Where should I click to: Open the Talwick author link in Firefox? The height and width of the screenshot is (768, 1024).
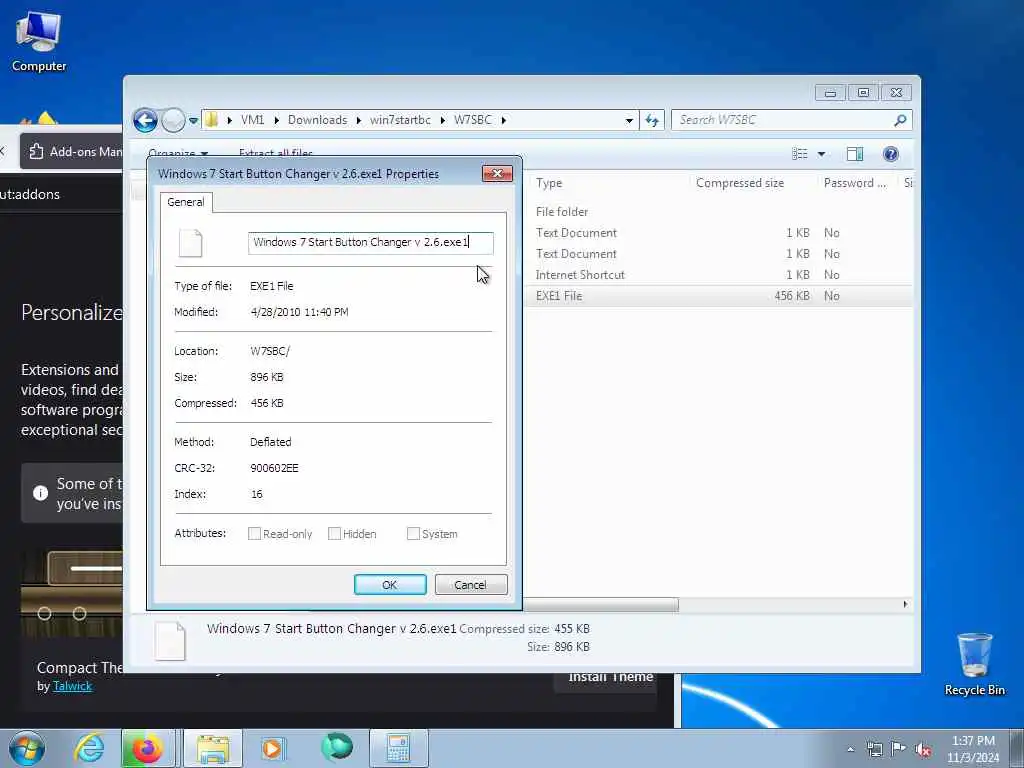(x=72, y=686)
